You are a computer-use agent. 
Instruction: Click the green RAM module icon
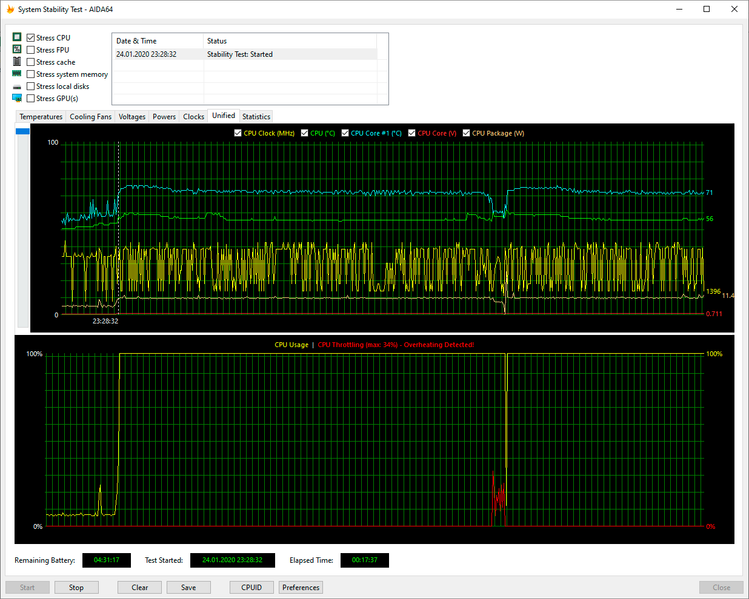pos(17,74)
